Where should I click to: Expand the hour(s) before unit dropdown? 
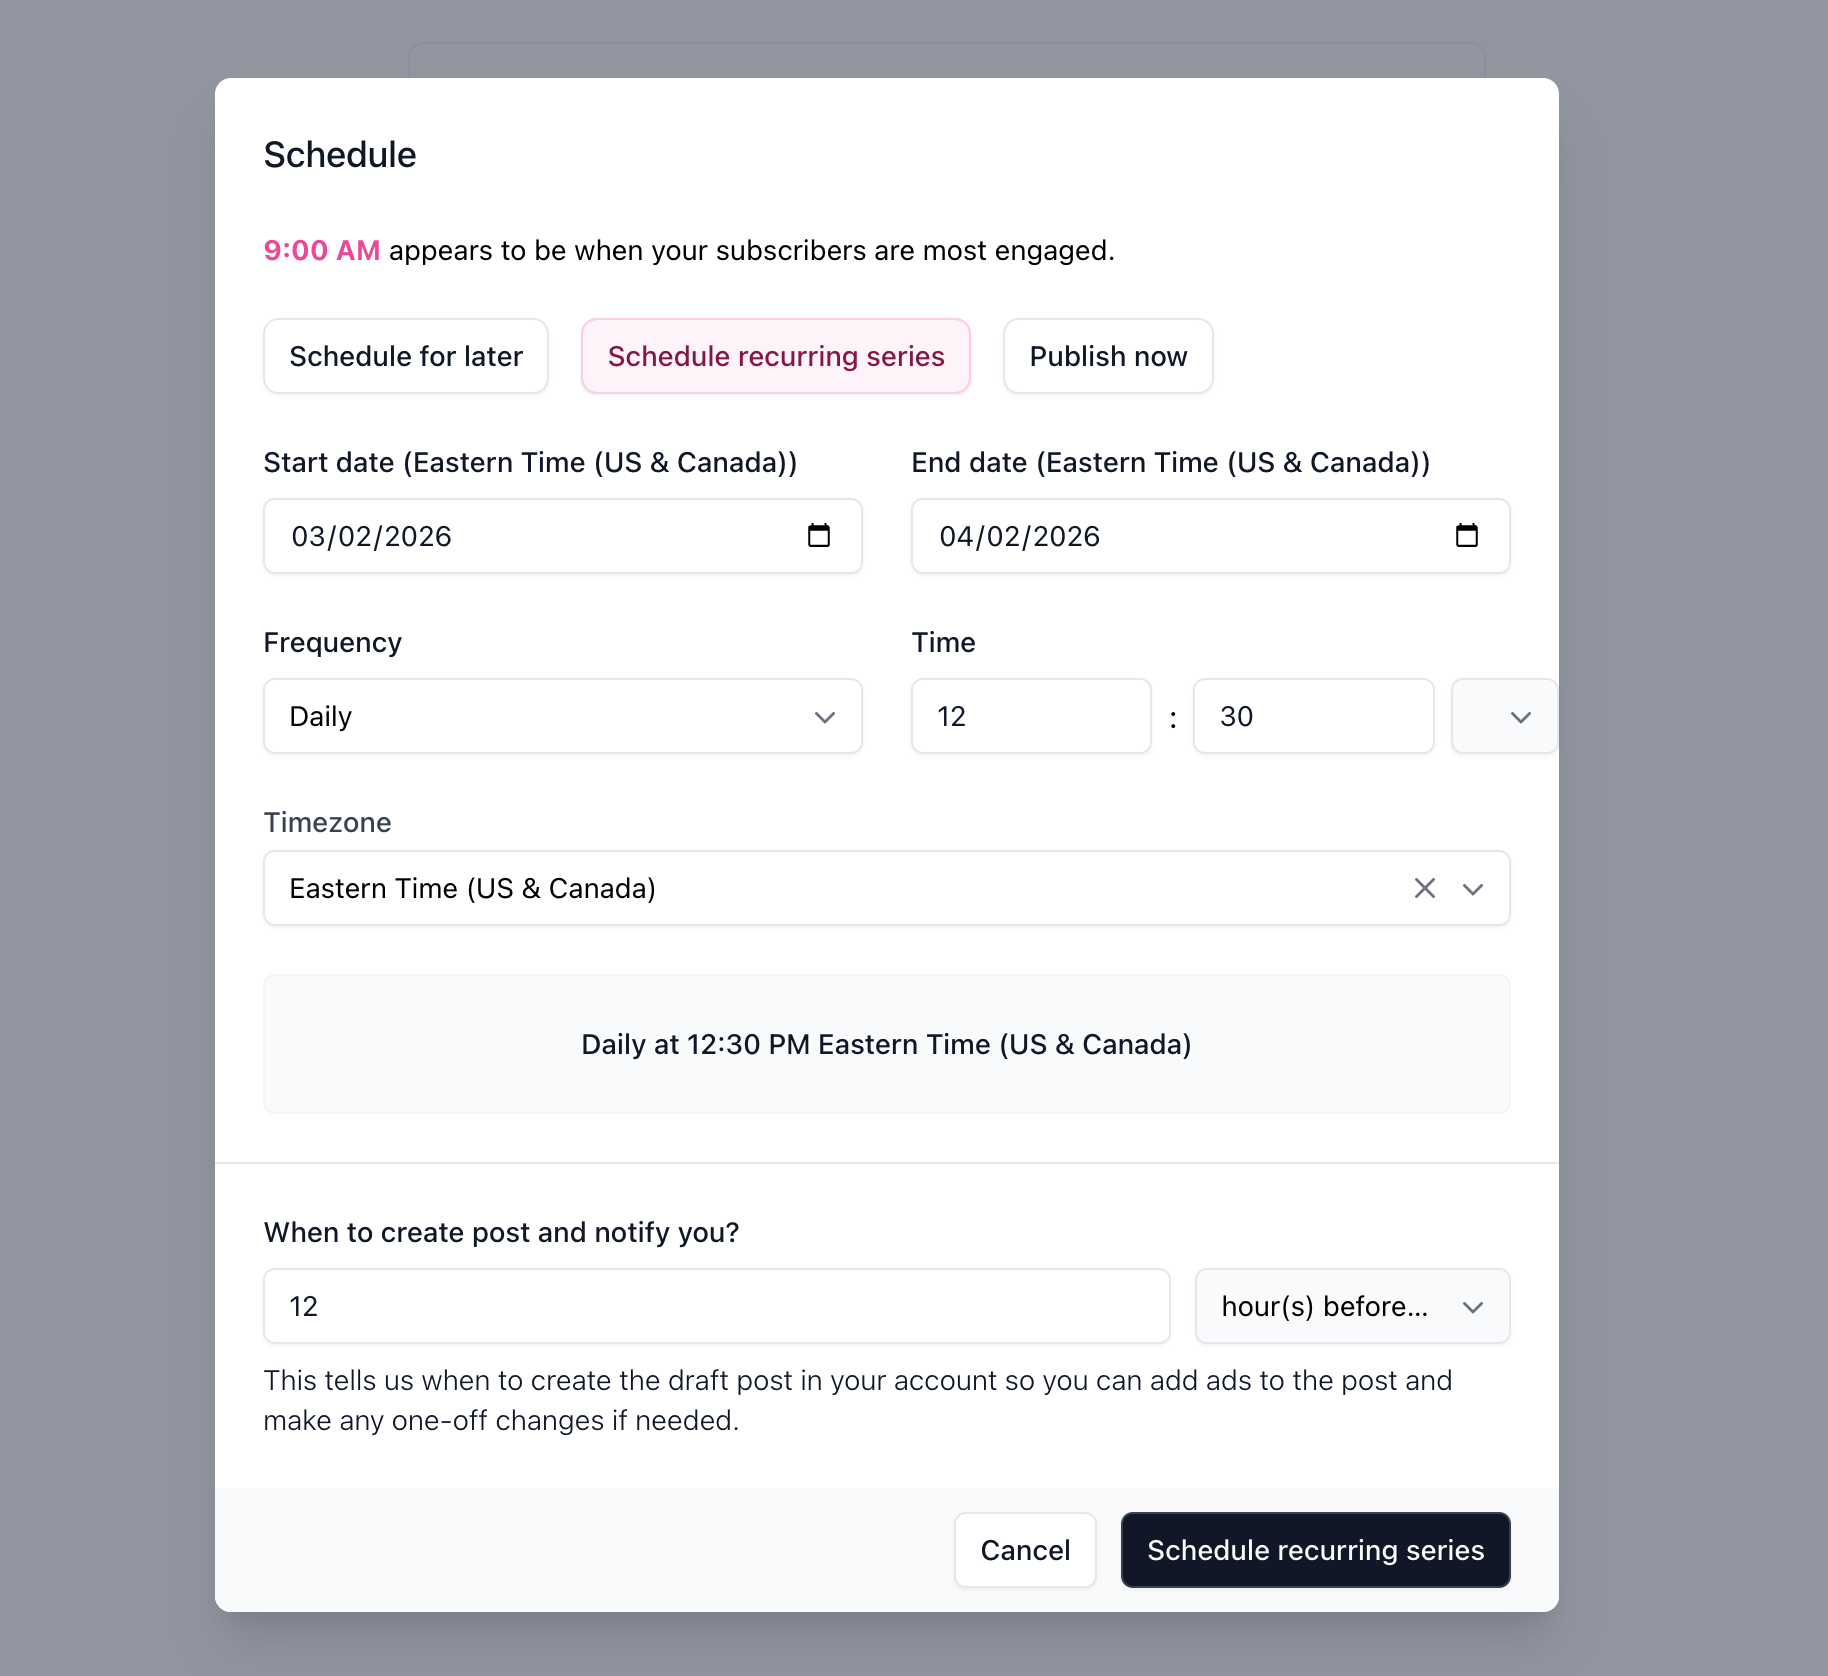(x=1352, y=1306)
